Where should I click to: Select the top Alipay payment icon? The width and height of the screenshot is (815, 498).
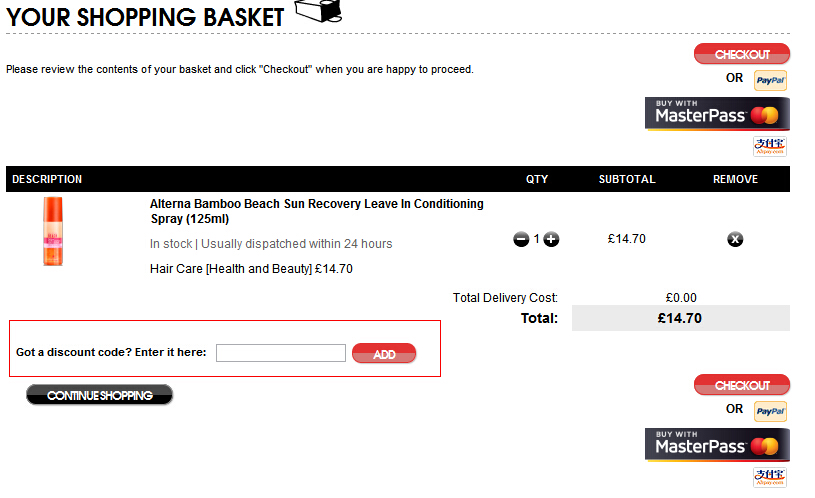[770, 146]
